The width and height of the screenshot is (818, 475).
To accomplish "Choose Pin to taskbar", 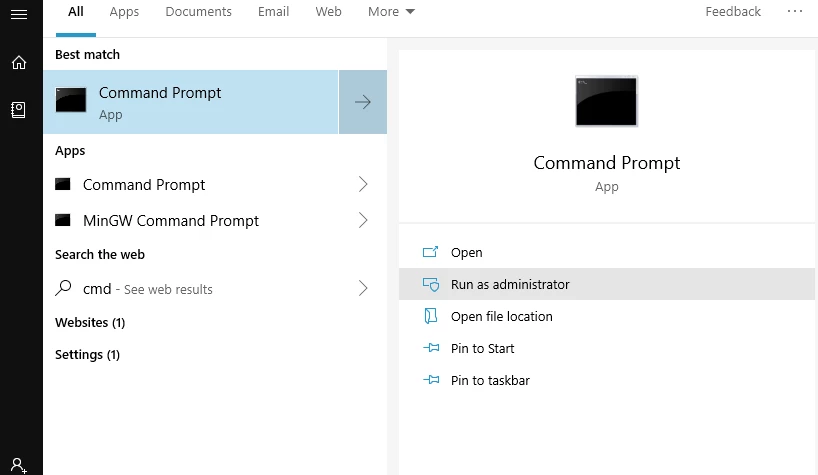I will tap(607, 380).
